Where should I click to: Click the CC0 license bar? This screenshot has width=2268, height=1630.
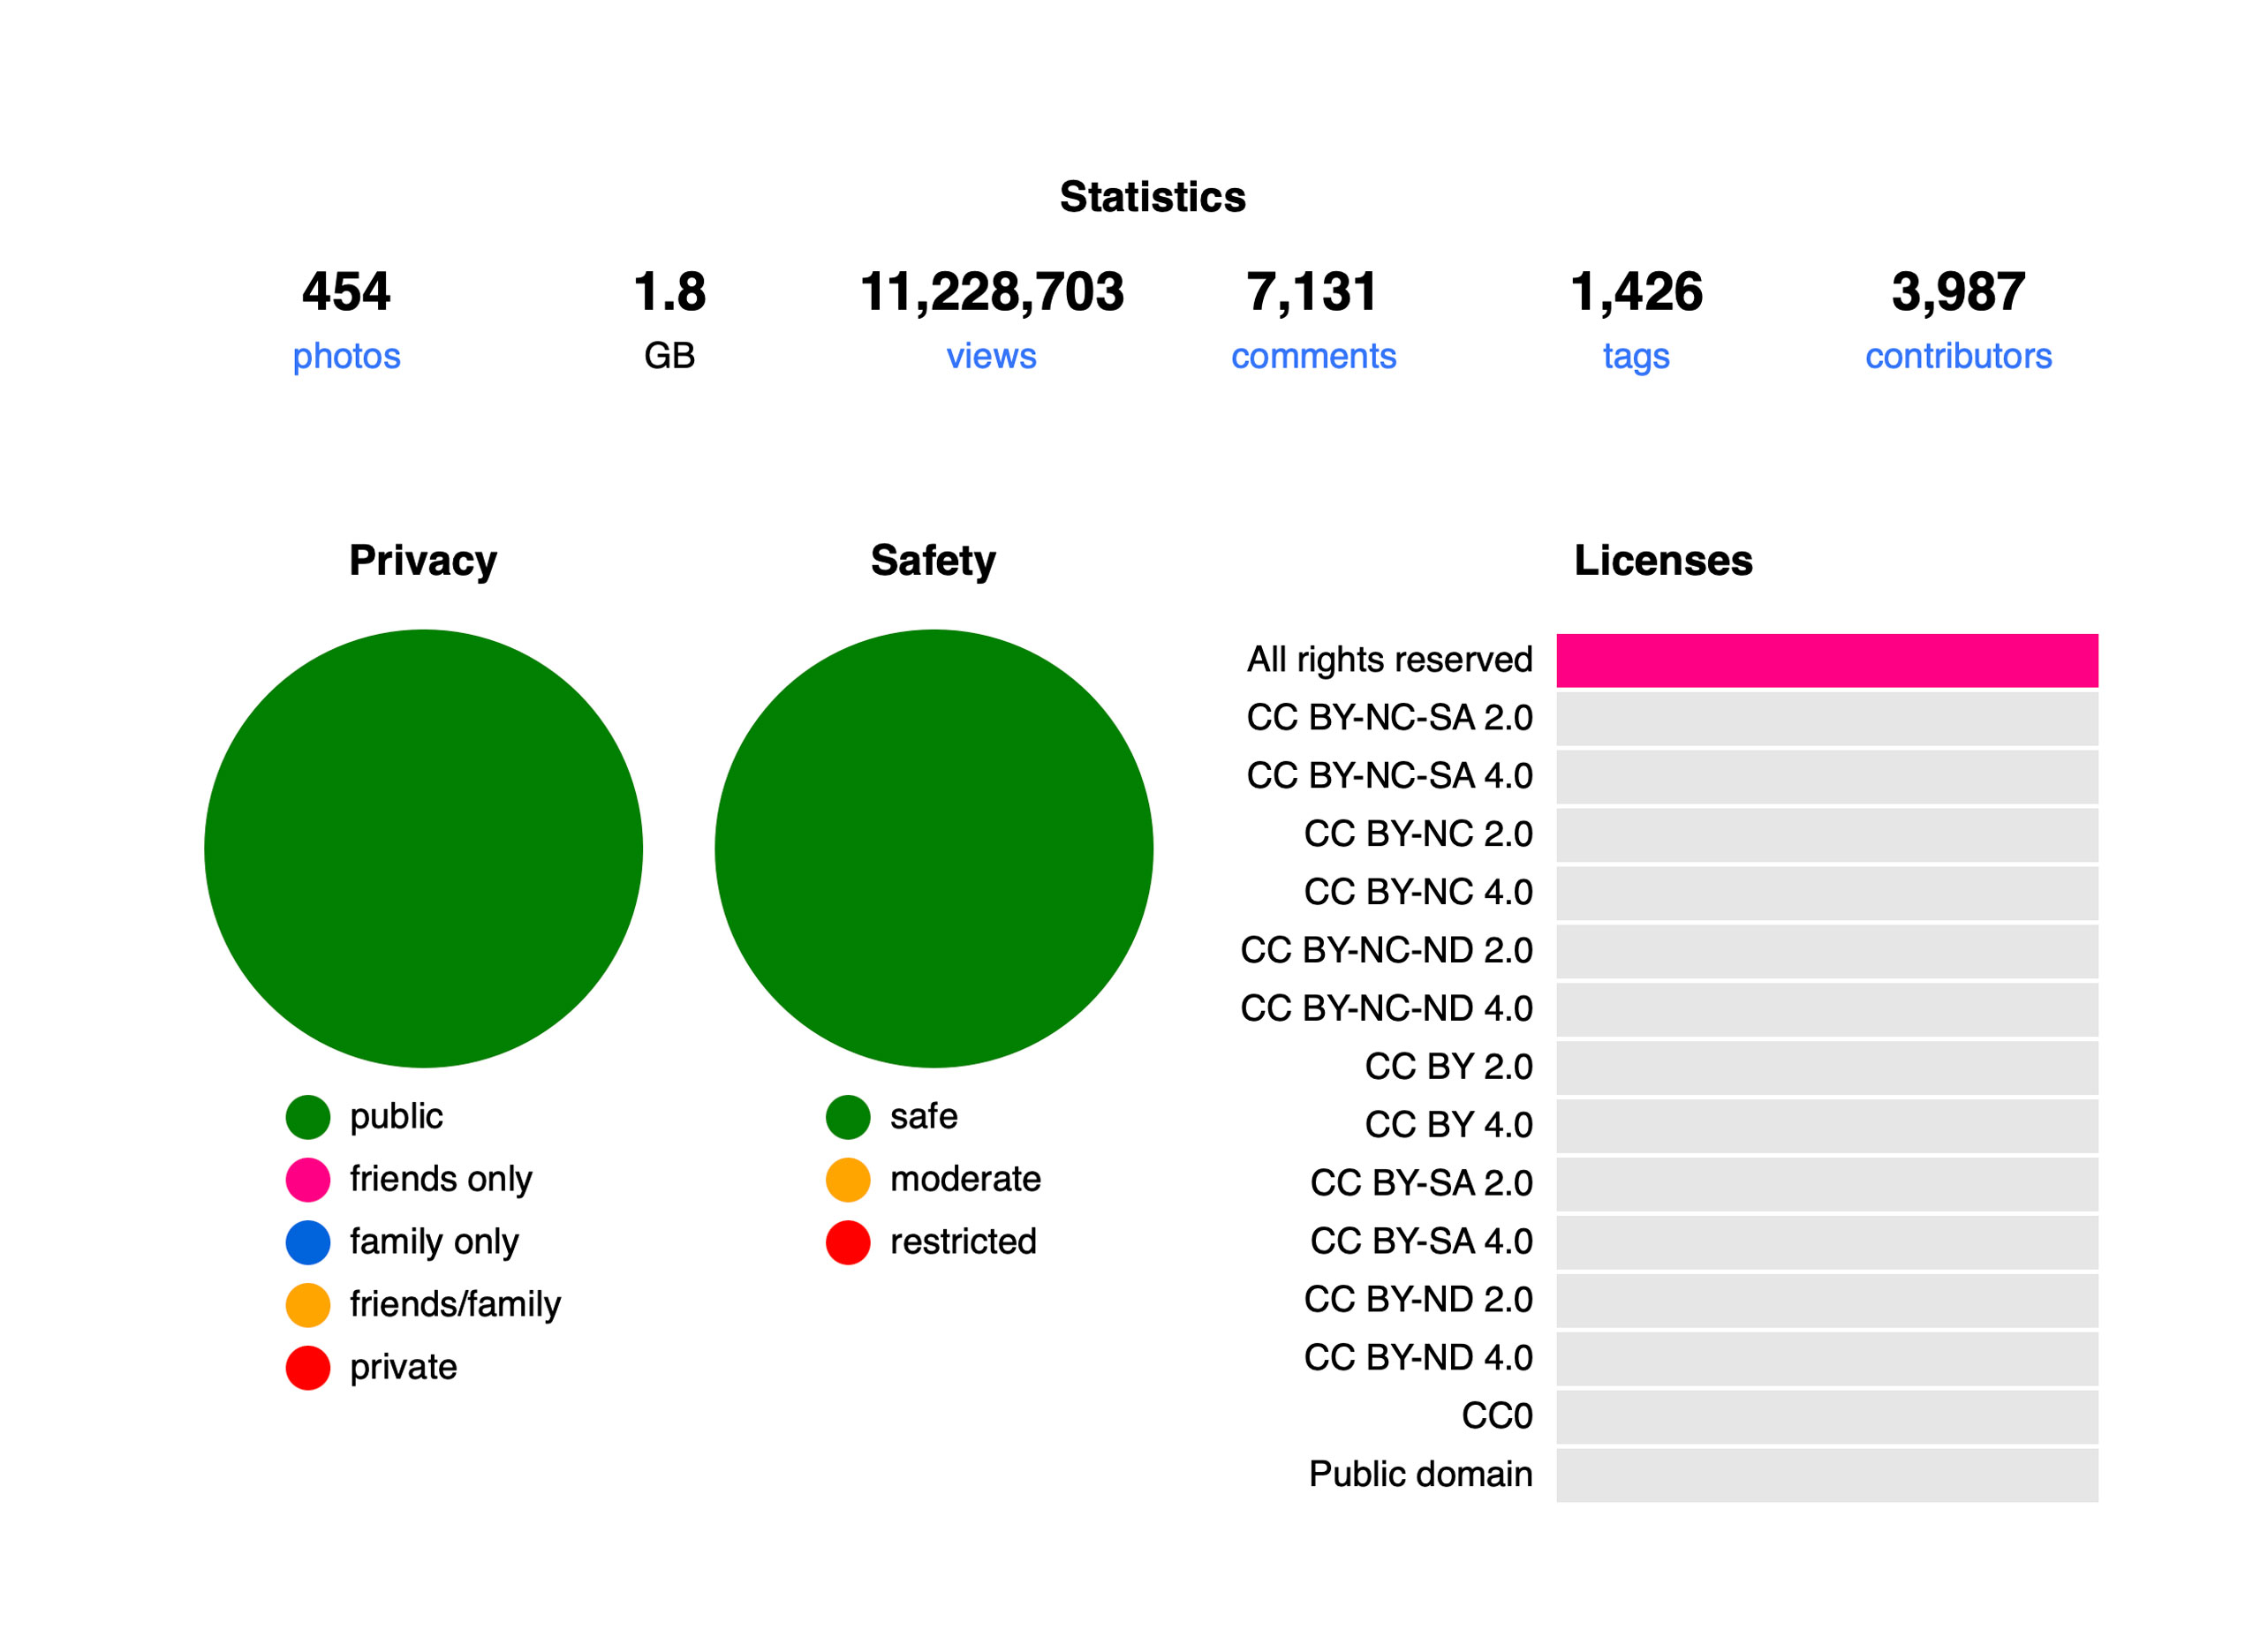pos(1827,1416)
